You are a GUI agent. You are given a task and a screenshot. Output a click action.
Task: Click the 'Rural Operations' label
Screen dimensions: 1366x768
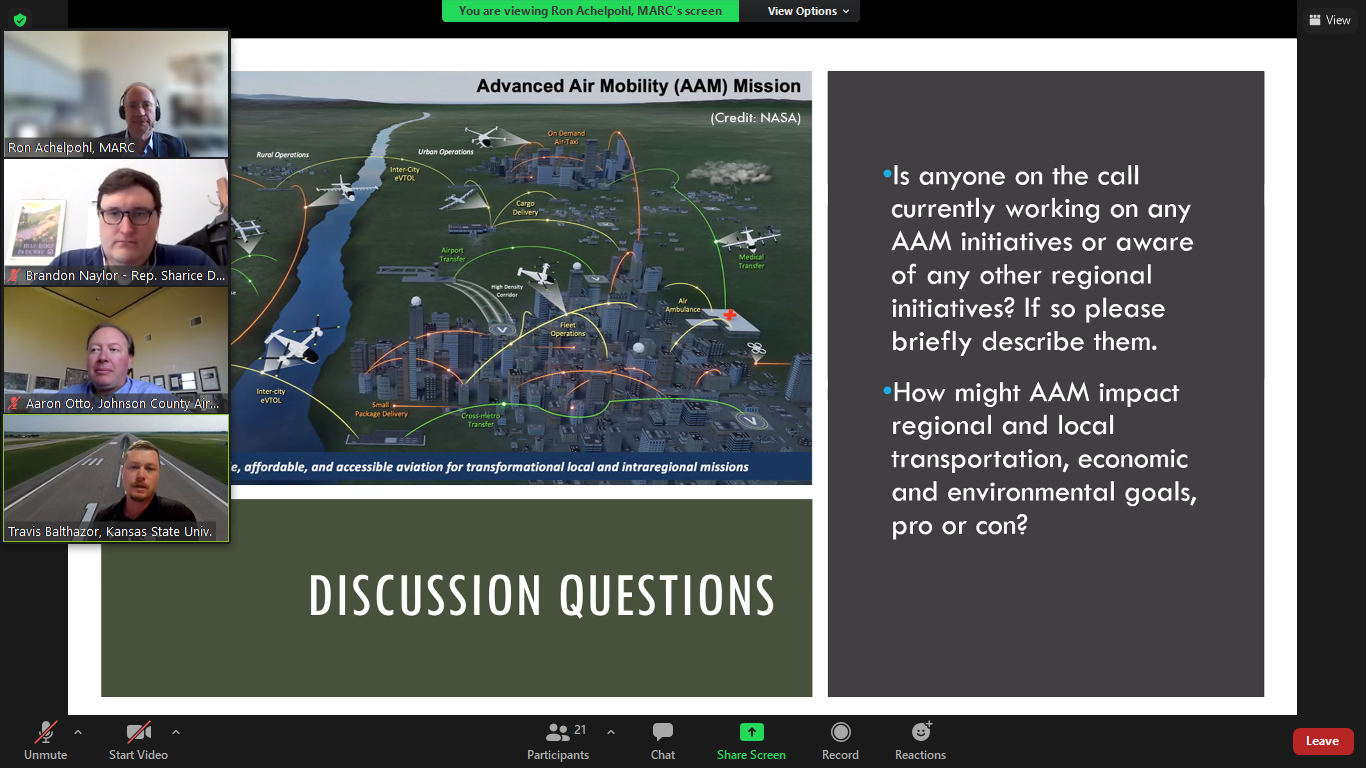click(283, 155)
